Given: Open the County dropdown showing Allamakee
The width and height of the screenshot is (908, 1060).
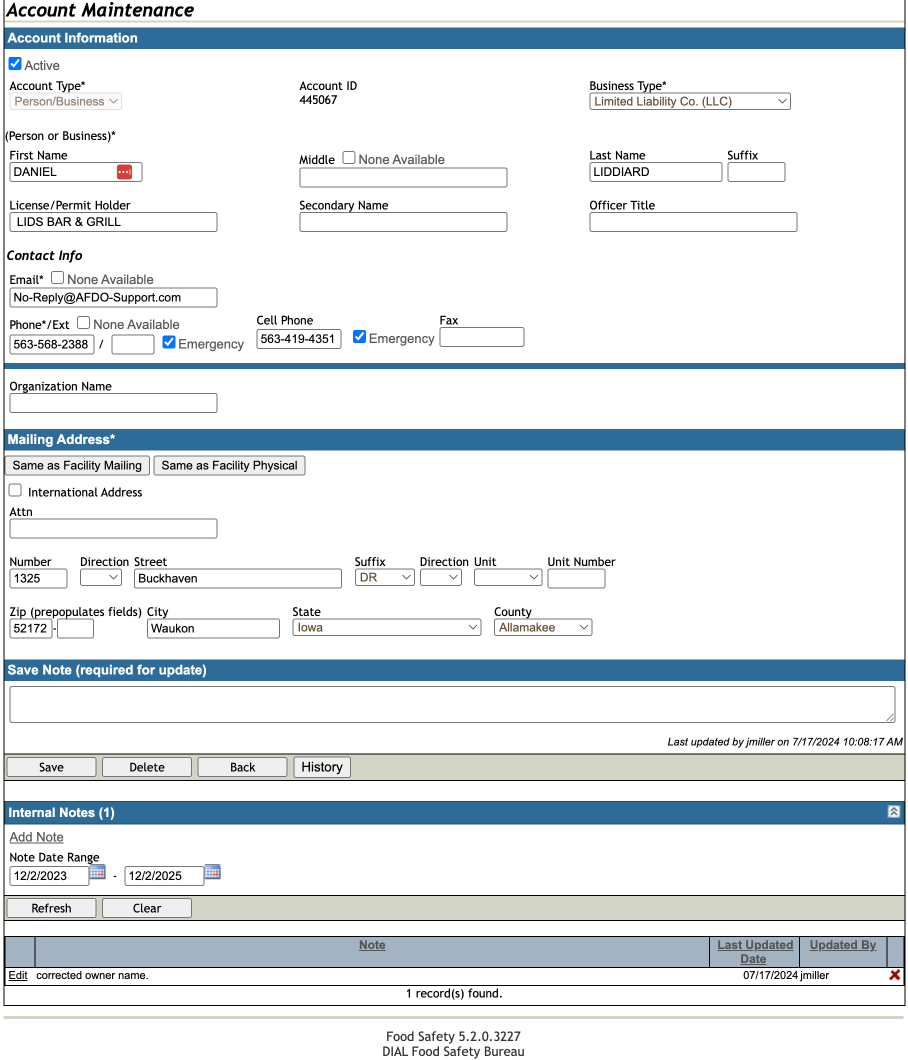Looking at the screenshot, I should [x=543, y=627].
